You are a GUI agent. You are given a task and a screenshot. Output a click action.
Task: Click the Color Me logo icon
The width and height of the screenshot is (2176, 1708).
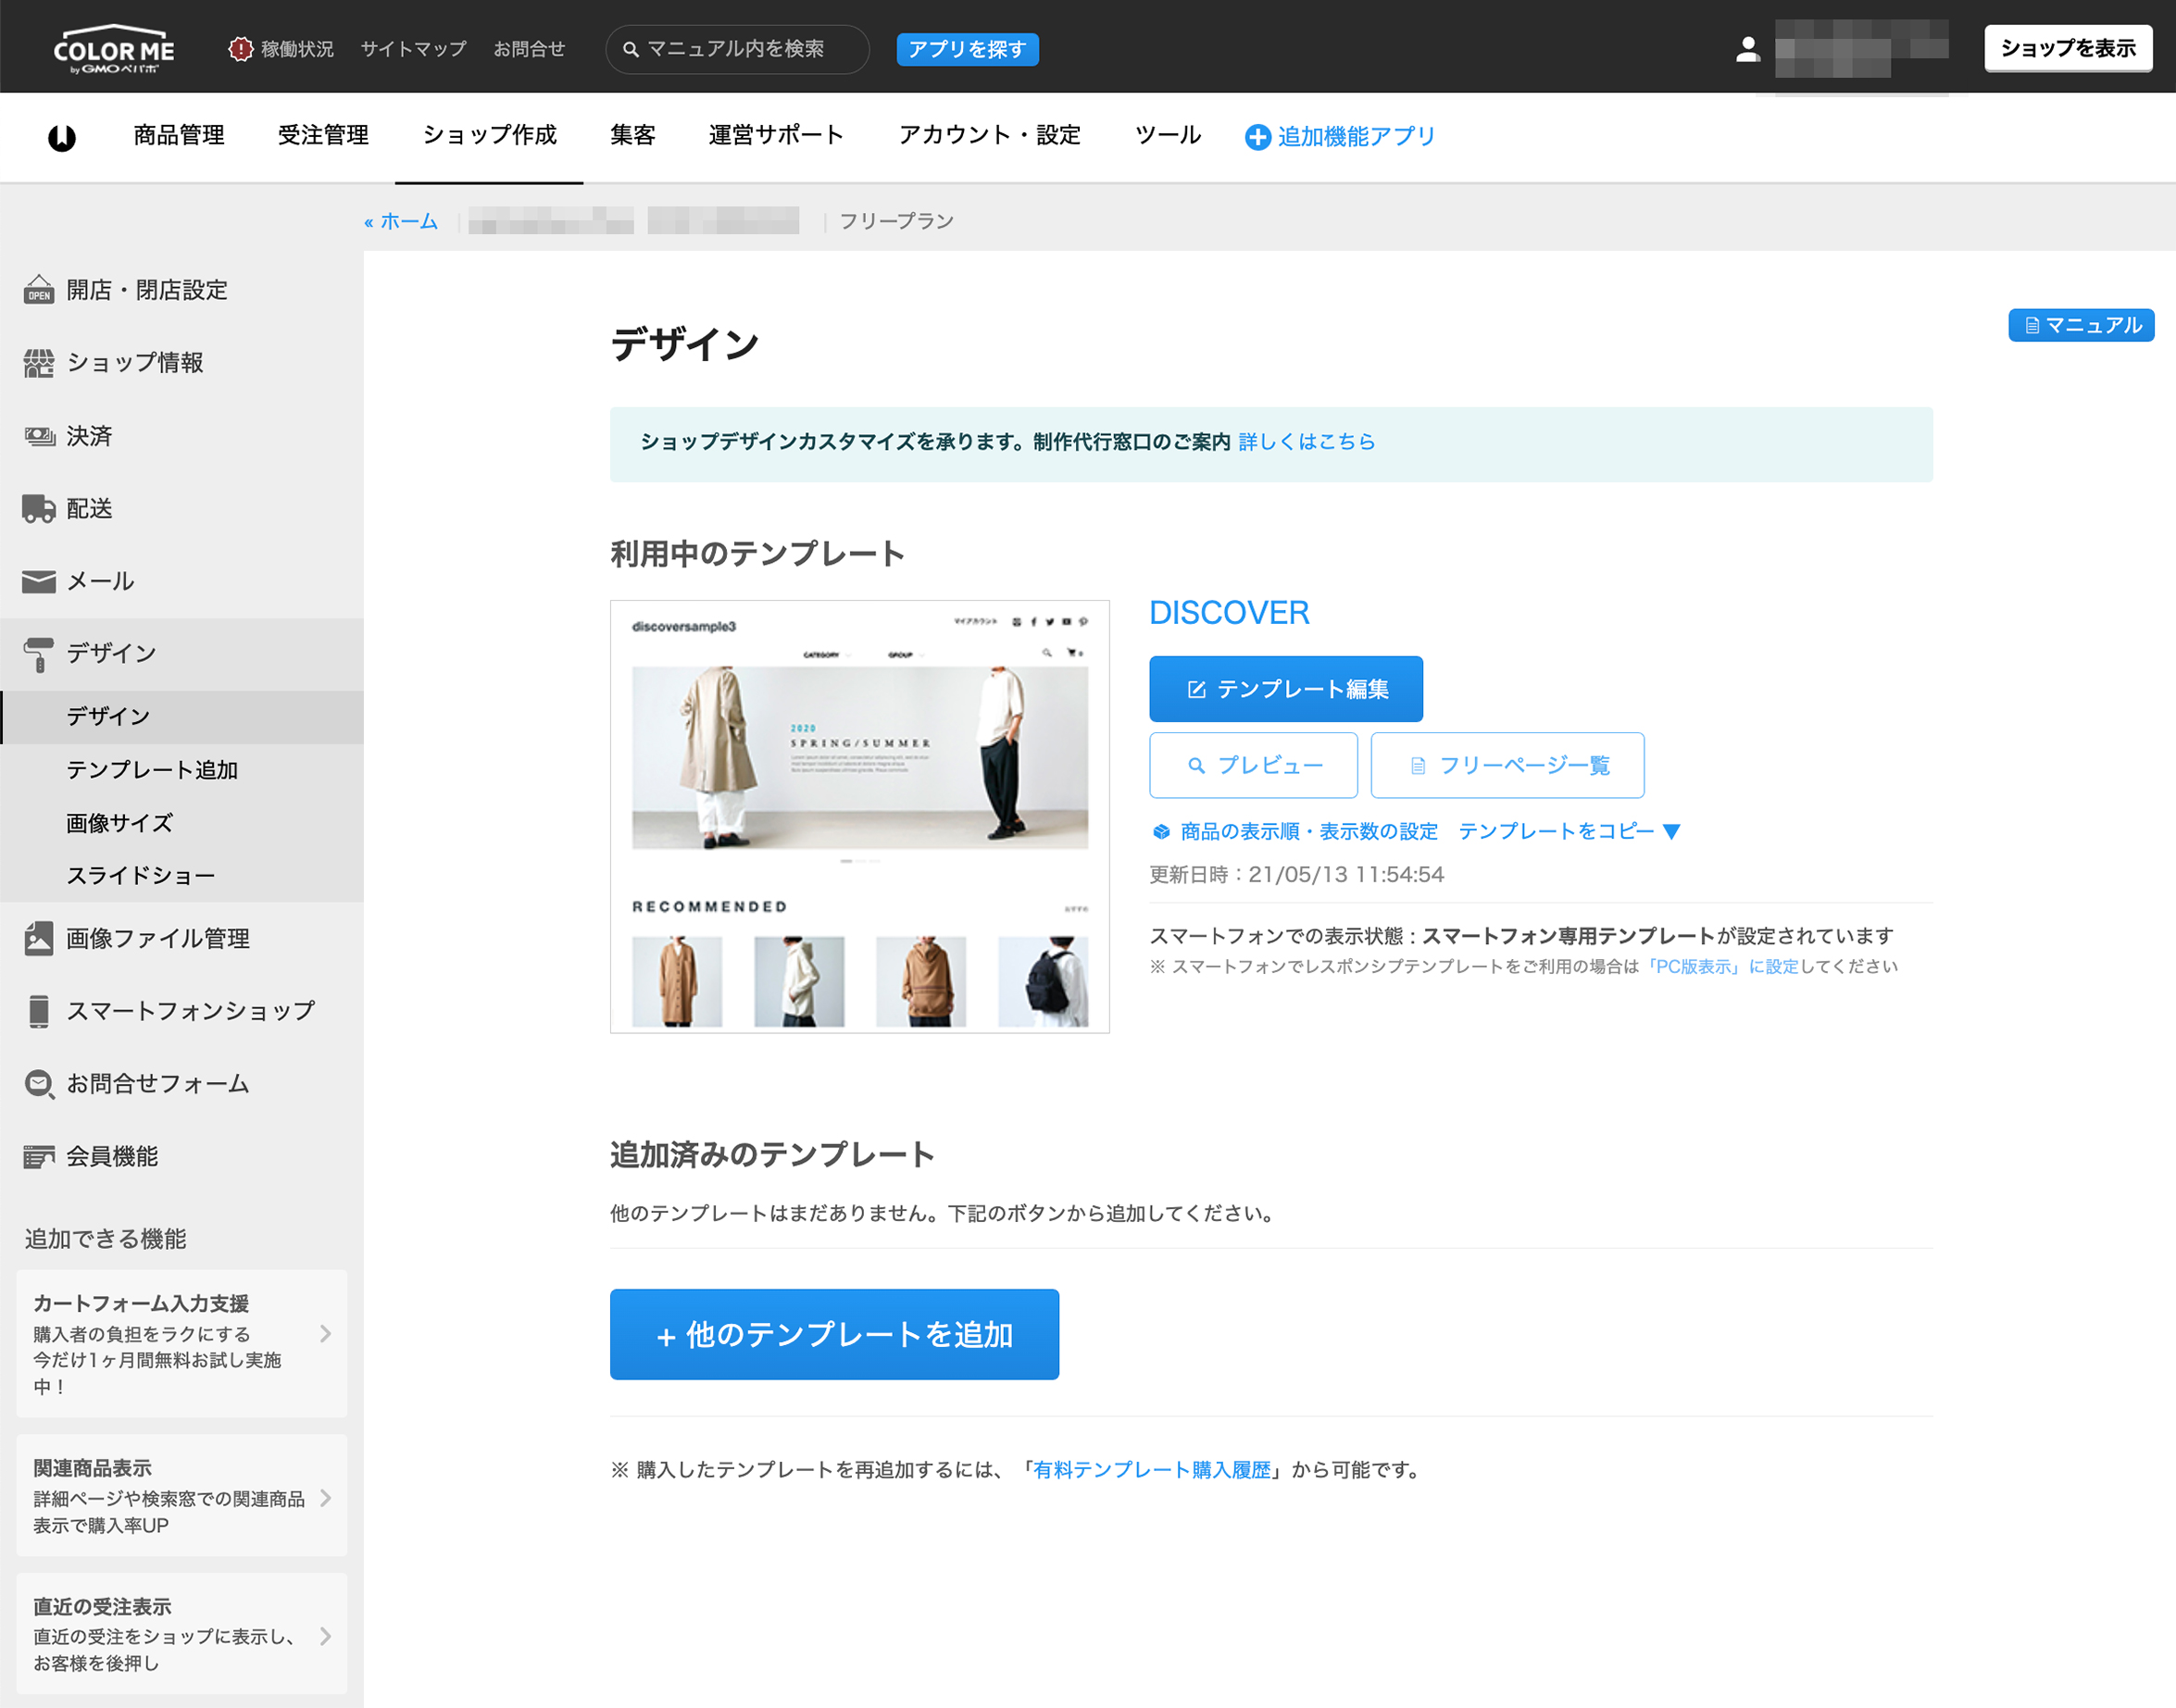[113, 49]
